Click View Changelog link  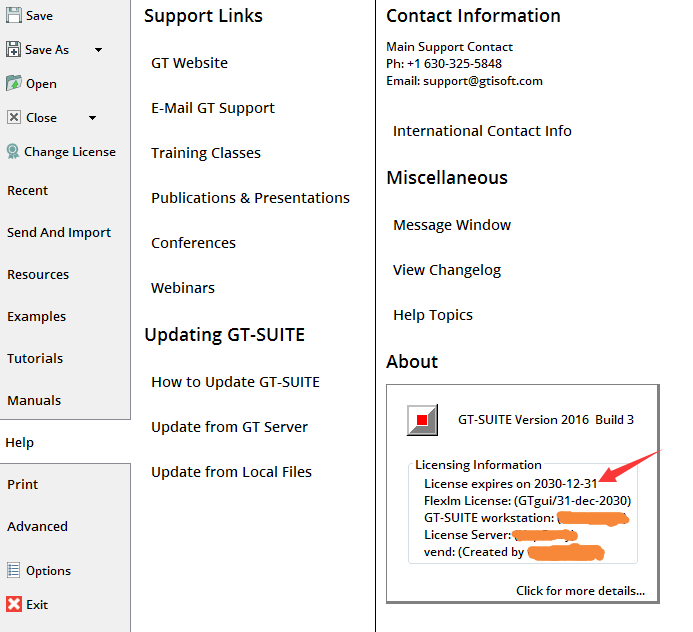tap(447, 270)
